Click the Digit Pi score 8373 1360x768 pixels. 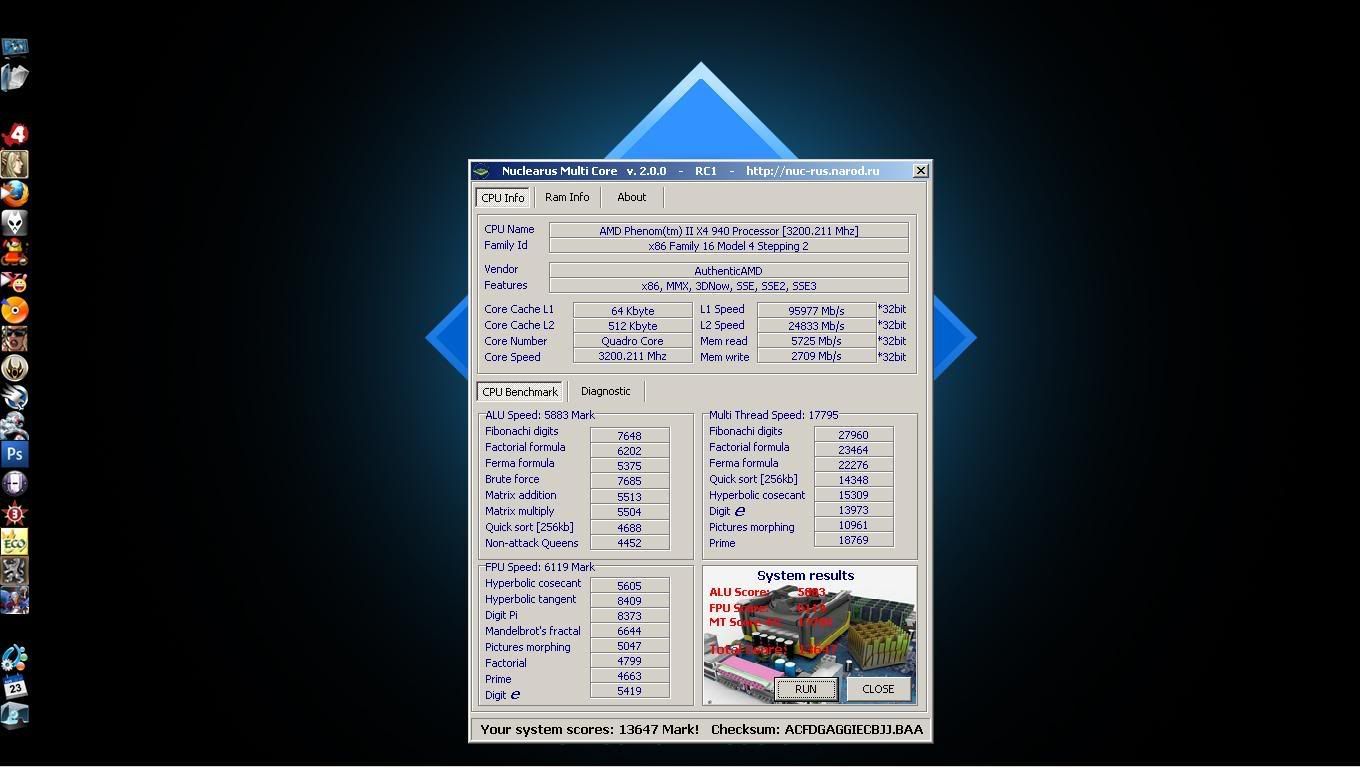click(629, 616)
